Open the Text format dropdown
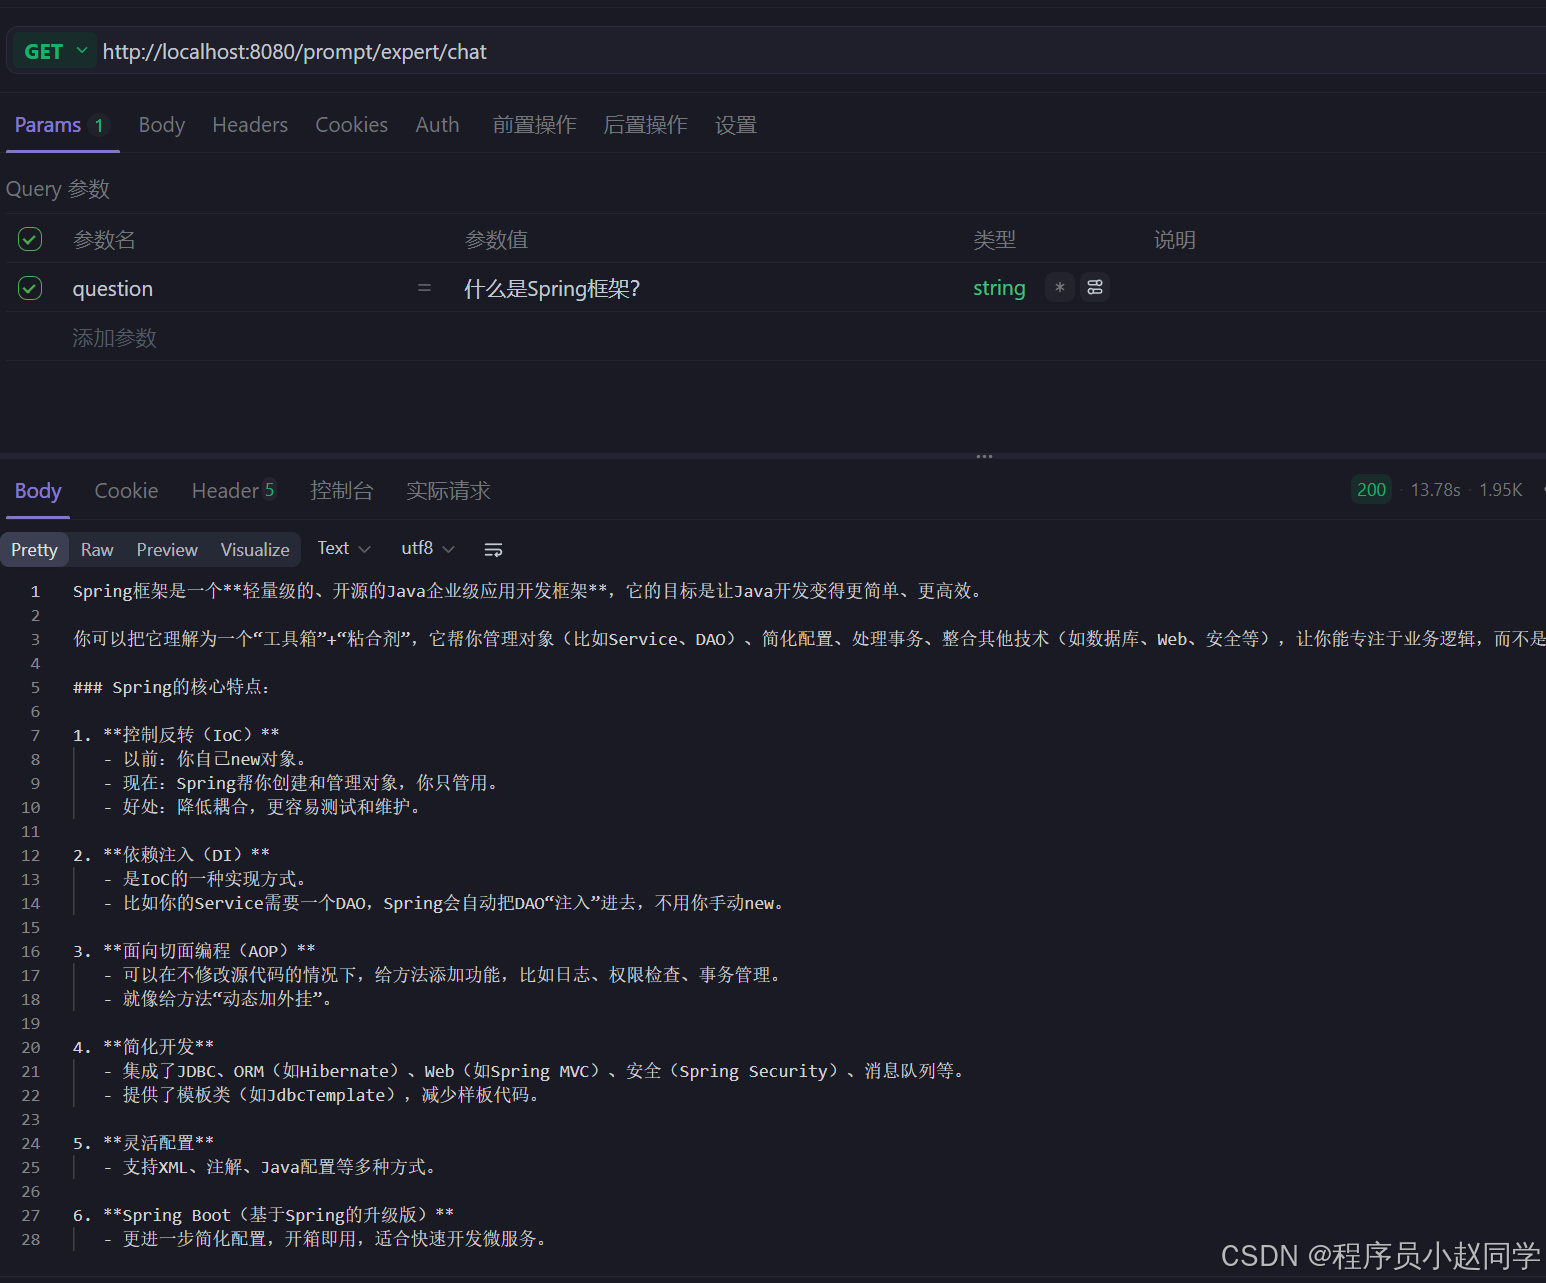 point(343,548)
